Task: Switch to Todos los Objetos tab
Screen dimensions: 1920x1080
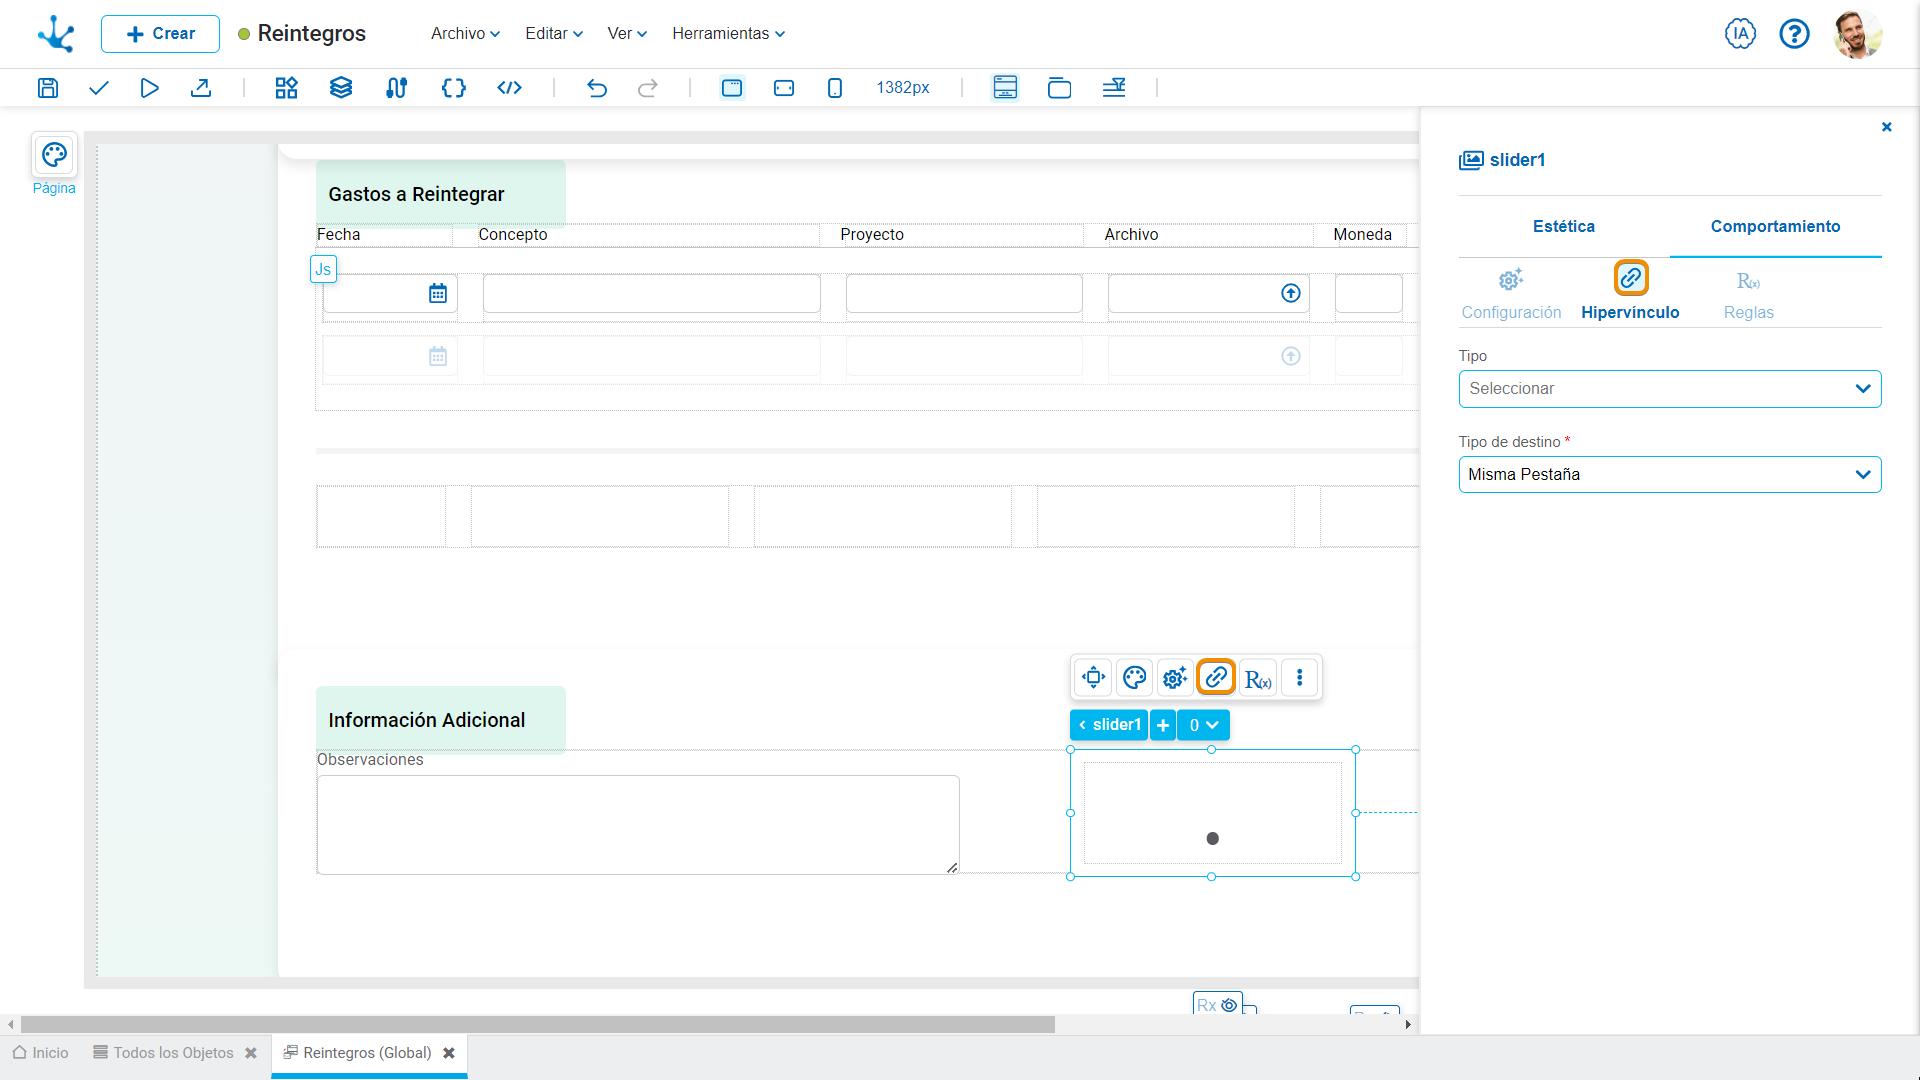Action: click(164, 1053)
